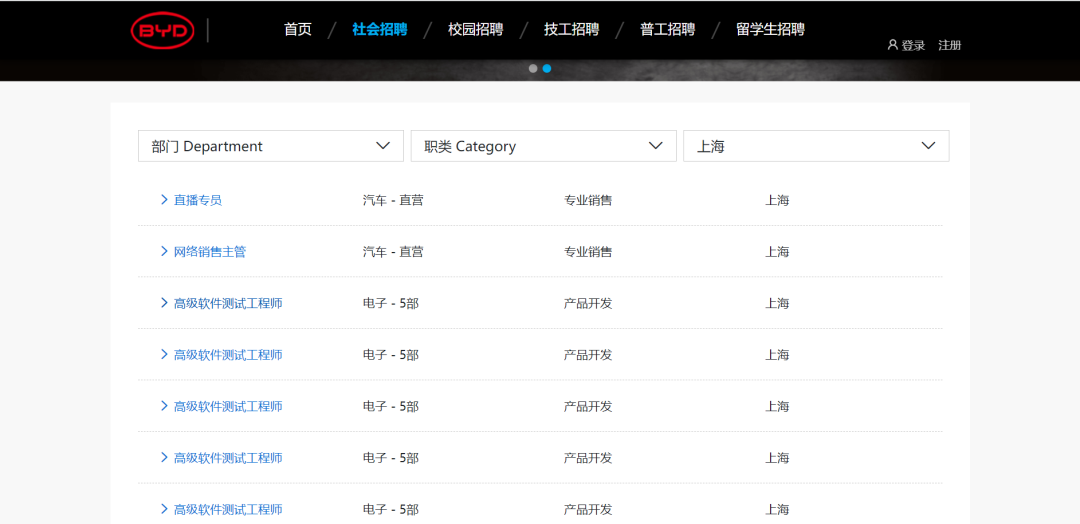Open the 网络销售主管 job listing
1080x524 pixels.
click(210, 252)
